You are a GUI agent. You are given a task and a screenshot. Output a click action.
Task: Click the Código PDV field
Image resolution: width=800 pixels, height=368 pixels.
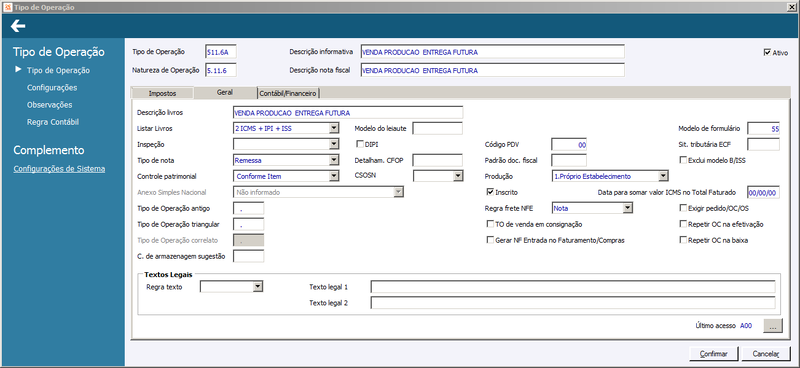pyautogui.click(x=569, y=144)
